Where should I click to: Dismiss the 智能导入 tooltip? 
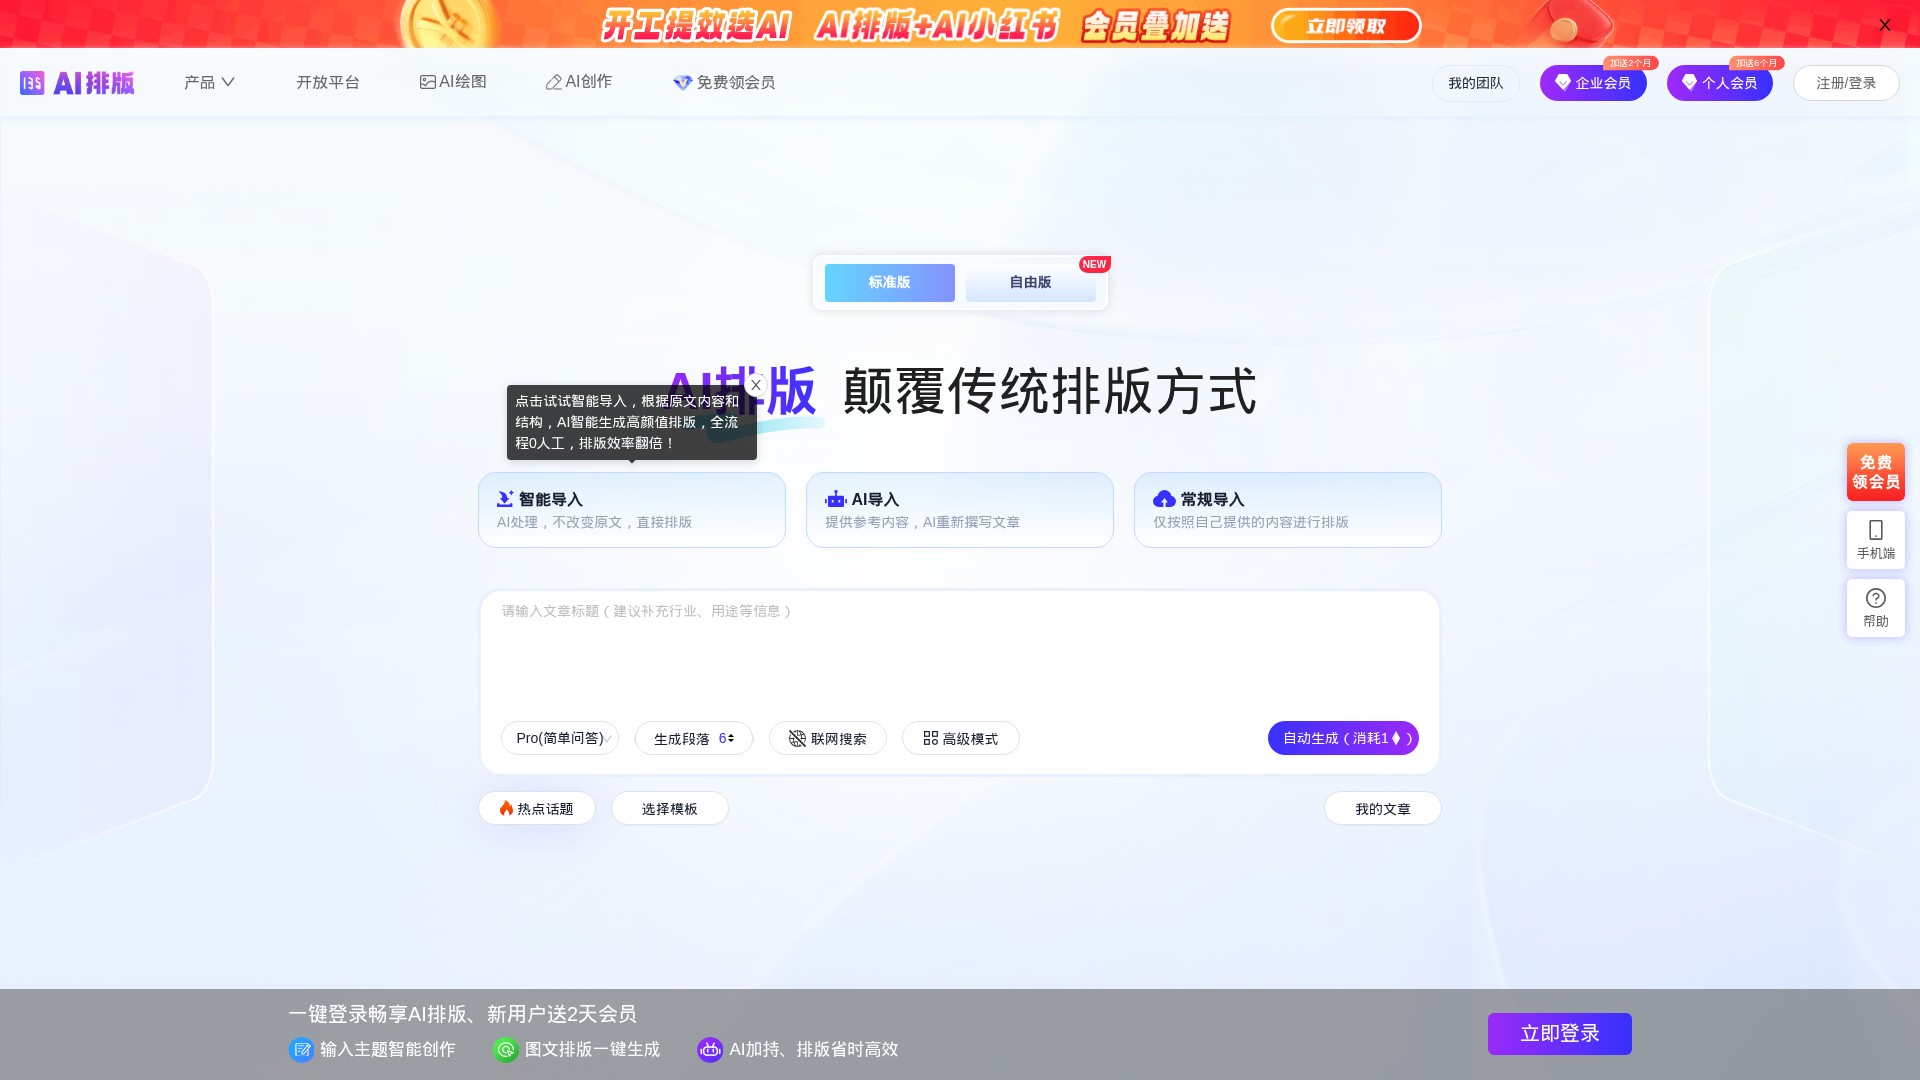point(756,385)
